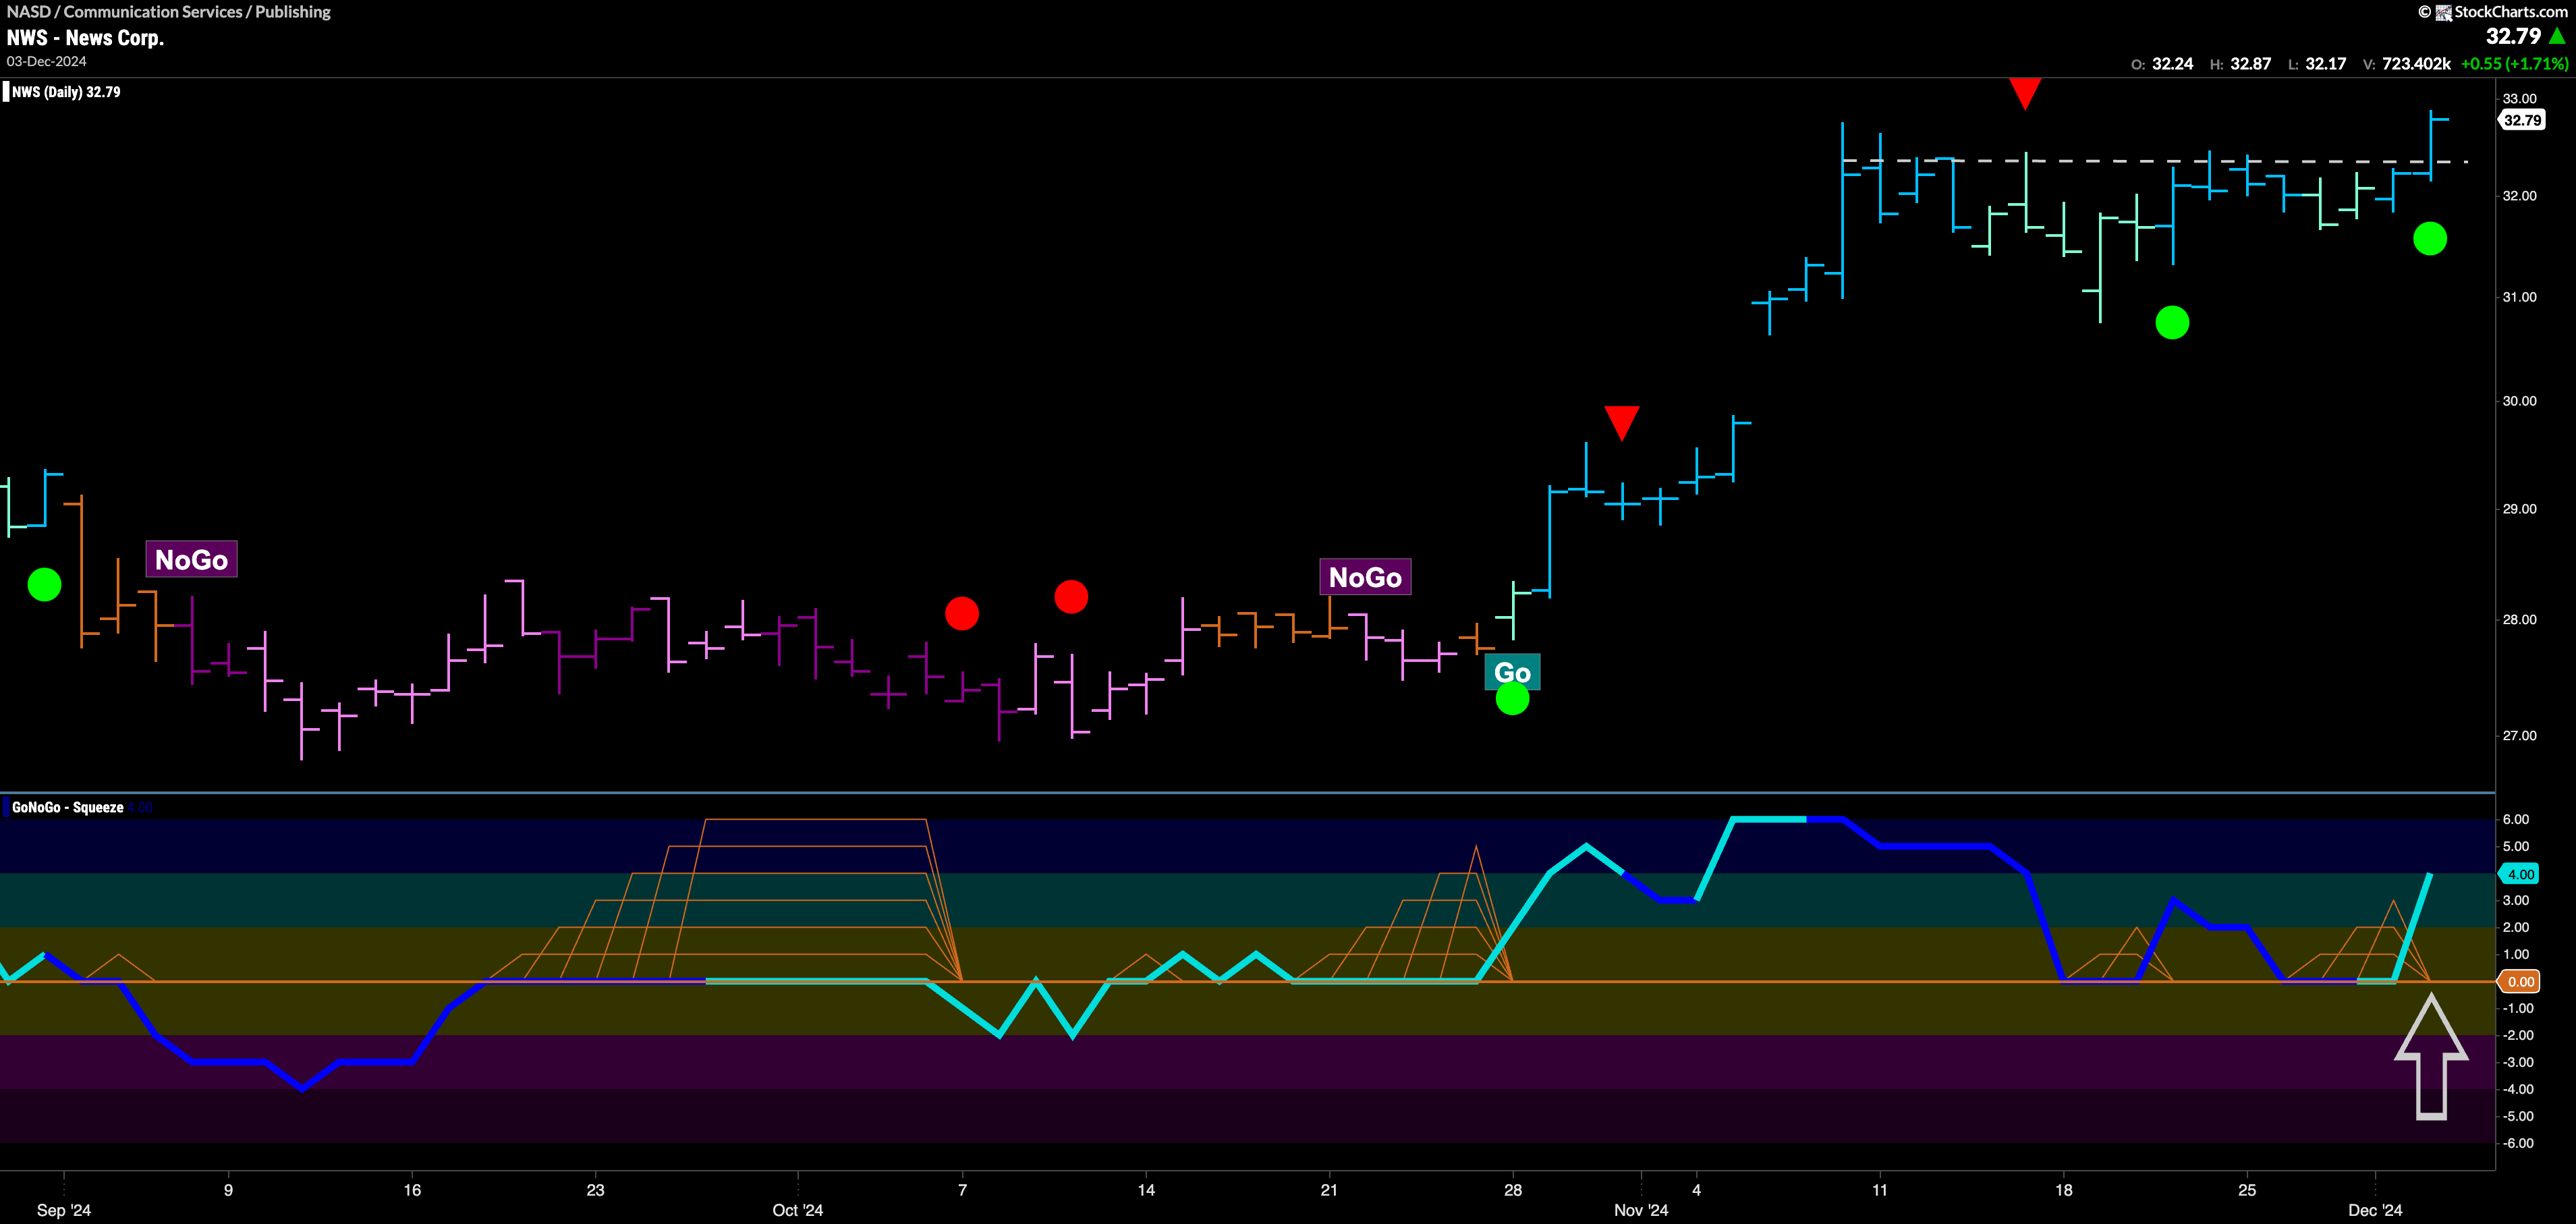Click the September NoGo trend label
Screen dimensions: 2576x1224
(x=191, y=559)
